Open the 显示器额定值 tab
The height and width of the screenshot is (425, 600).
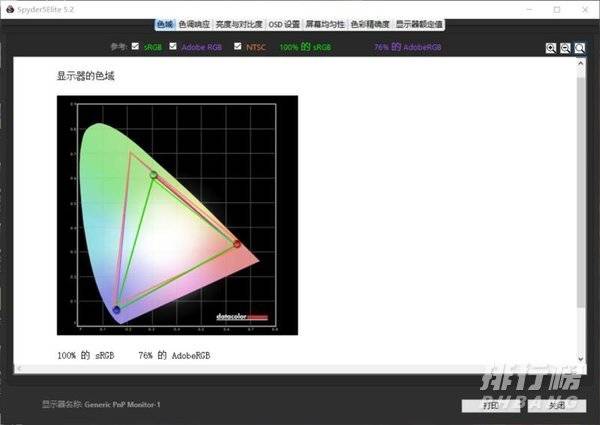[x=419, y=24]
